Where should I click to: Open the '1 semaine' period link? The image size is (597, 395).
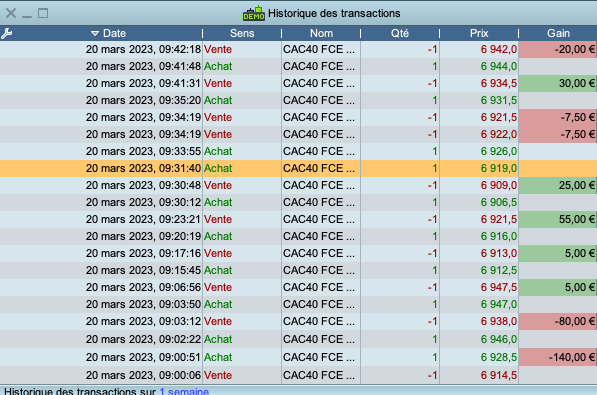184,391
